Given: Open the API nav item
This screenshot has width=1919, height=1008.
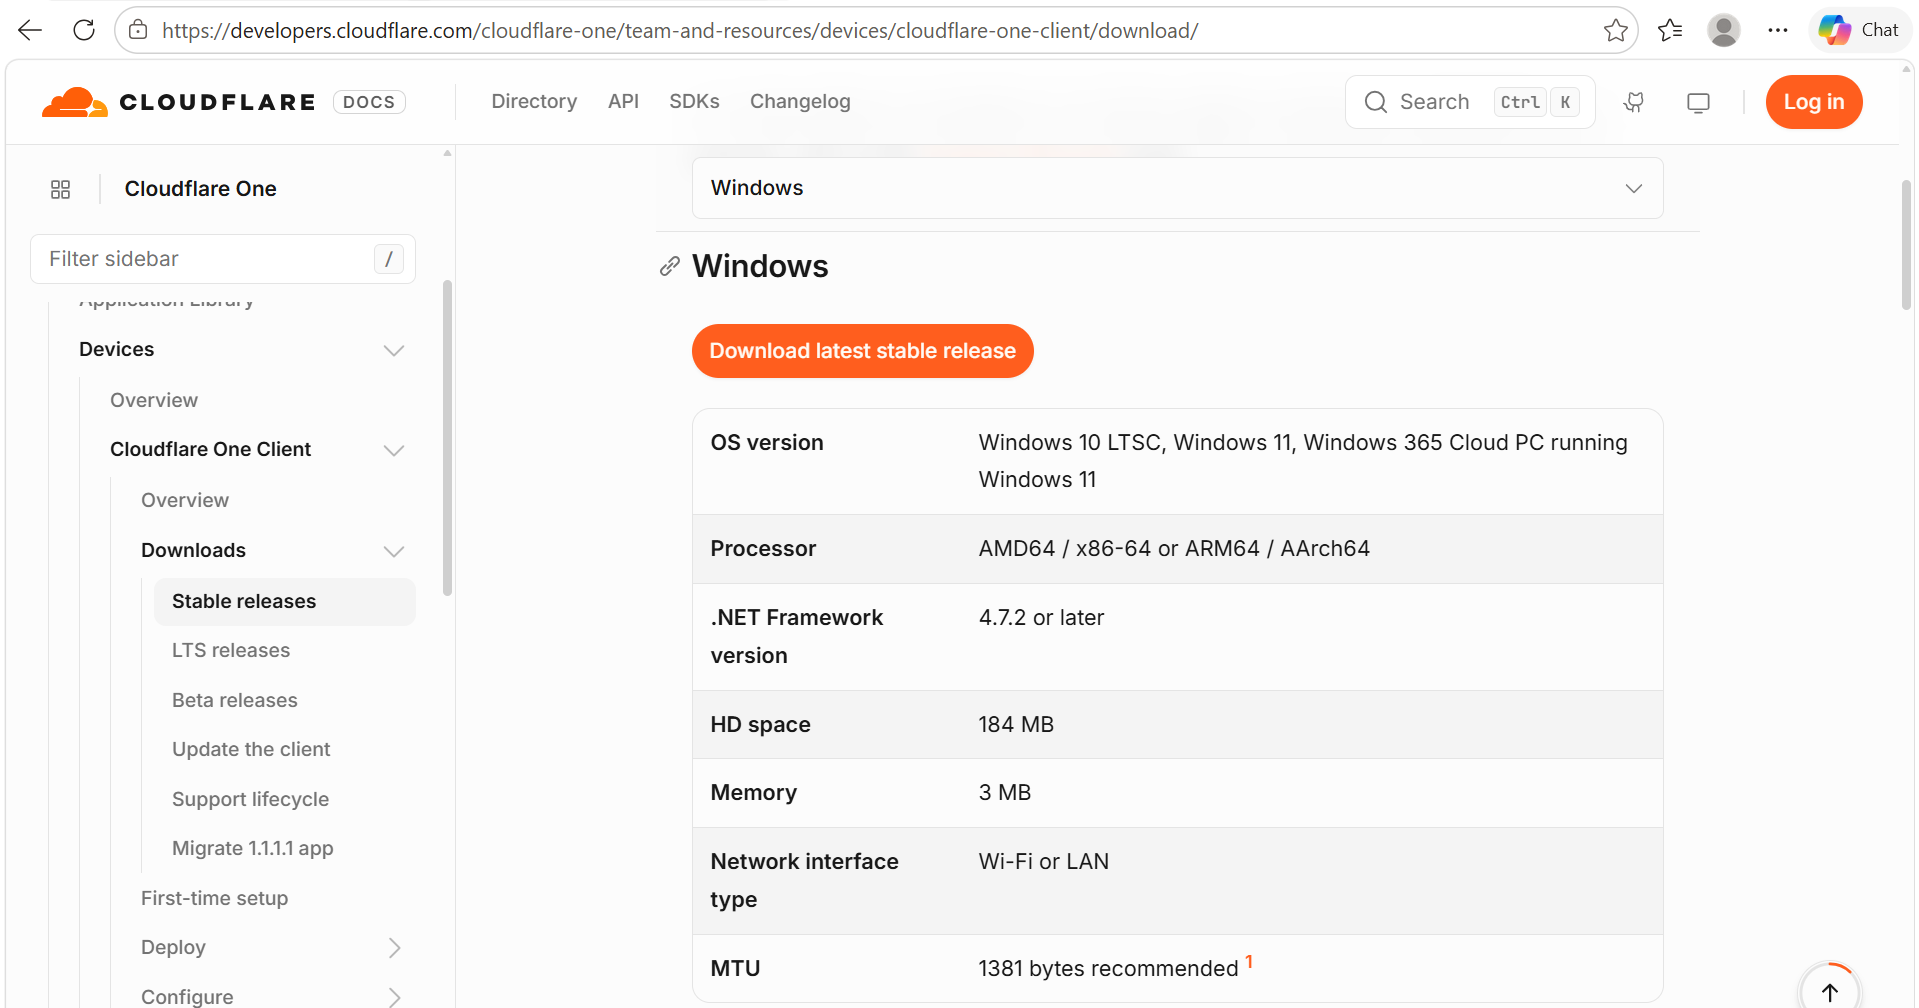Looking at the screenshot, I should [x=623, y=102].
